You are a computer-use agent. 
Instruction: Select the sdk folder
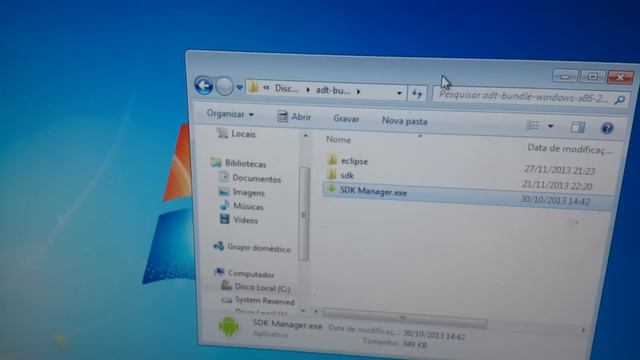(x=347, y=176)
